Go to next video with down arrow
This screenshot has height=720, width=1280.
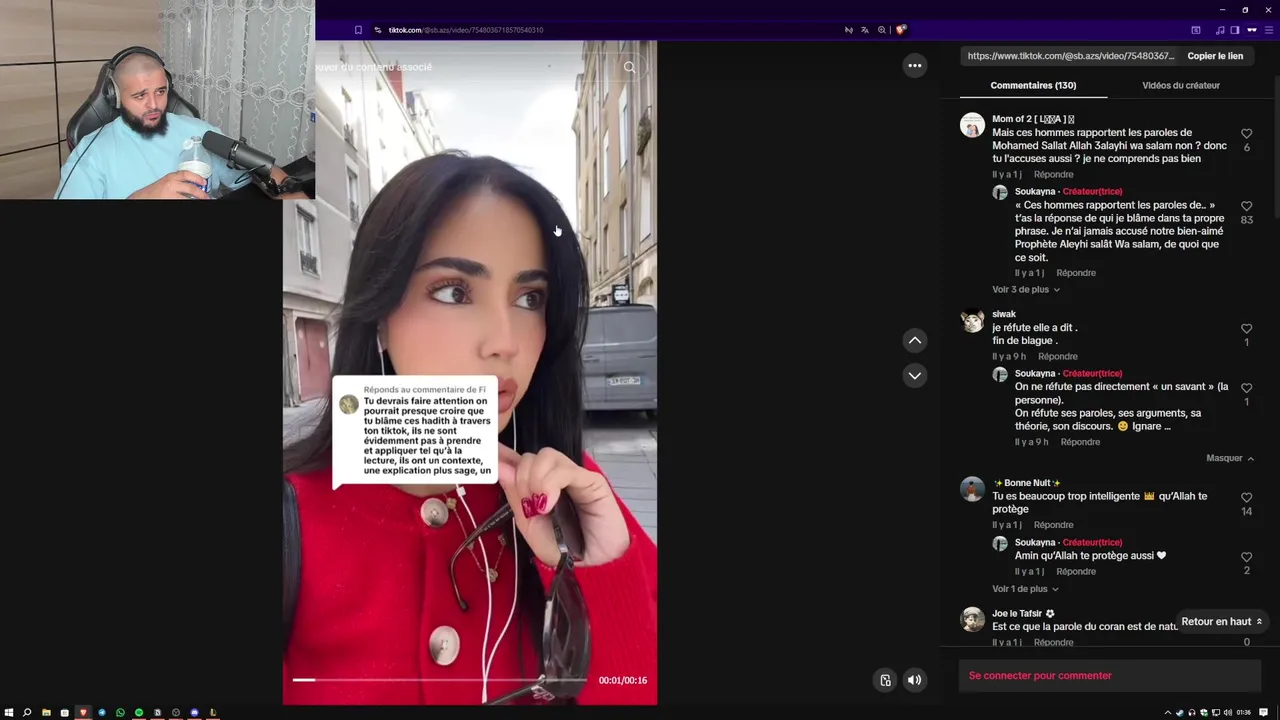coord(914,375)
